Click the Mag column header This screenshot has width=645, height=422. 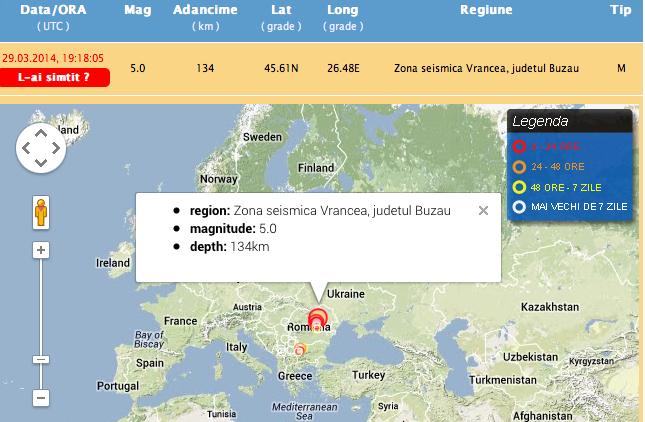pos(137,10)
